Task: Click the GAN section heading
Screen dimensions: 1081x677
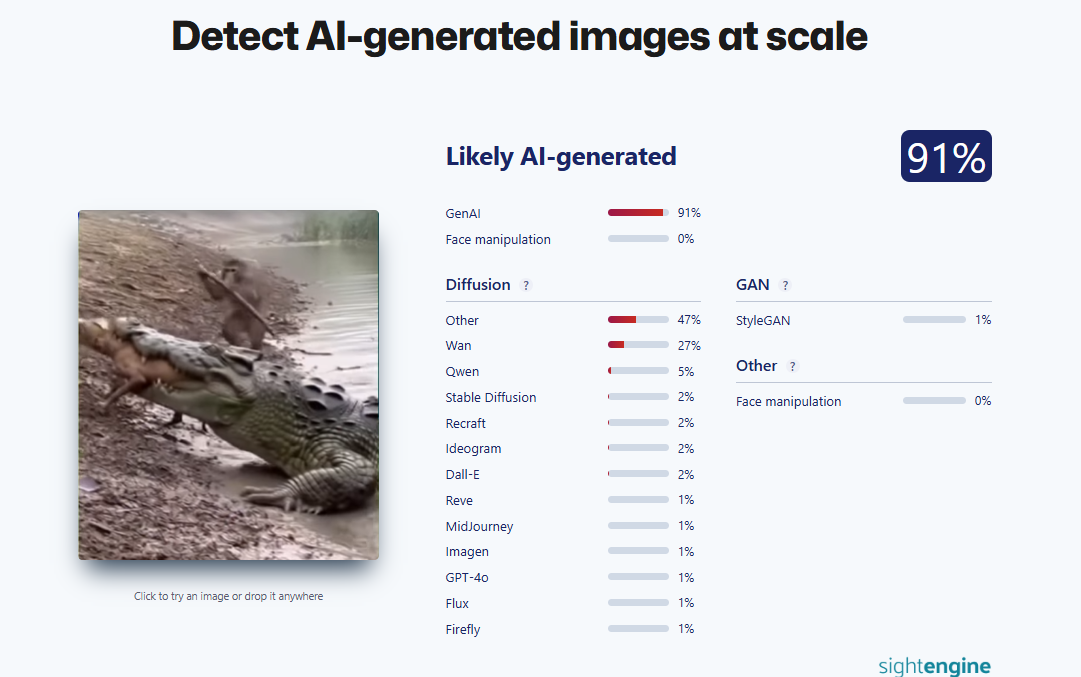Action: pos(753,285)
